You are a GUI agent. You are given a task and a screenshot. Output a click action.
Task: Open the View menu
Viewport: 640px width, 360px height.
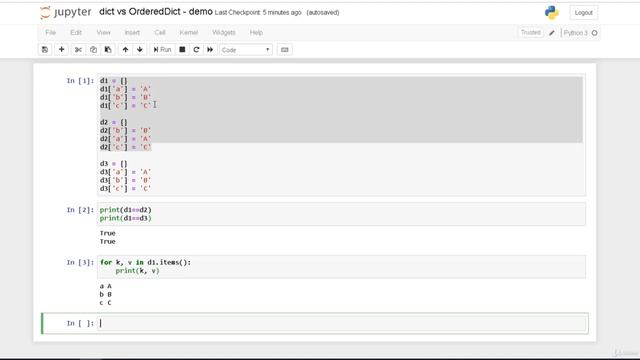click(x=103, y=33)
